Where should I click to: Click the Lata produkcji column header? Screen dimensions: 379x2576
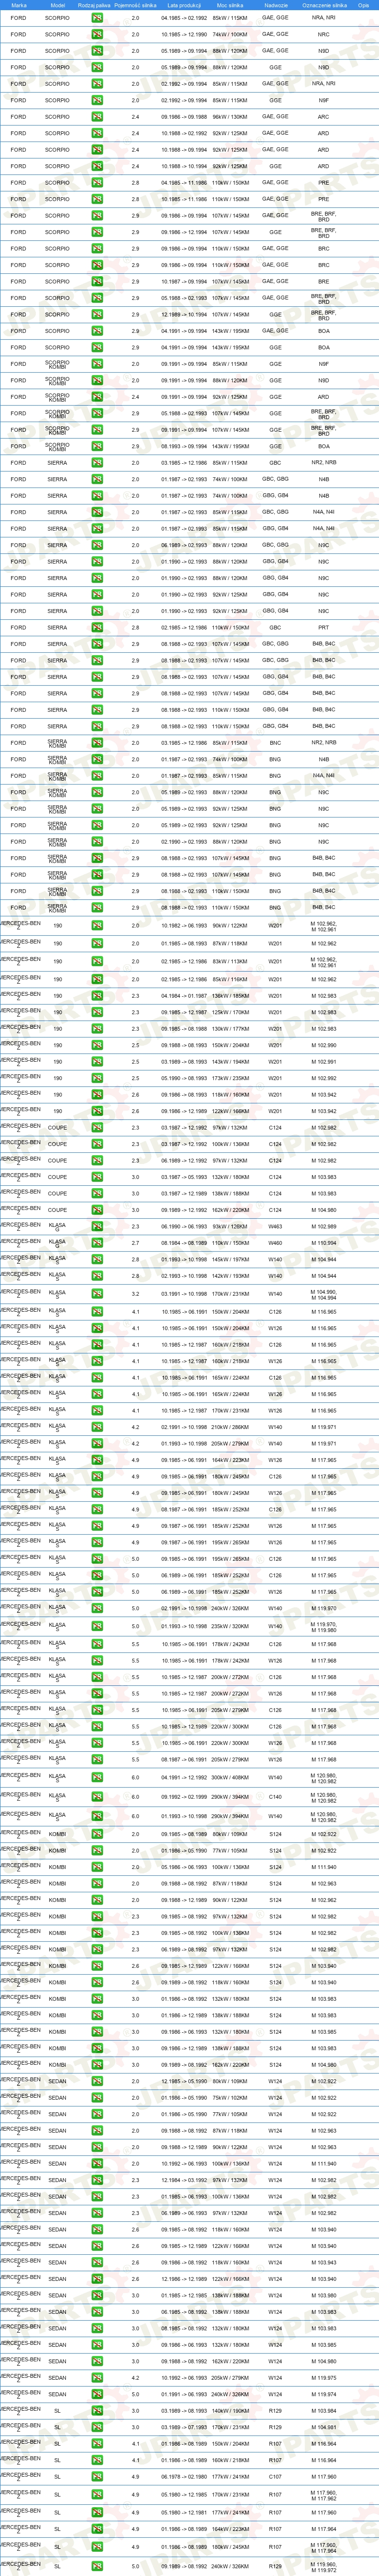click(184, 5)
